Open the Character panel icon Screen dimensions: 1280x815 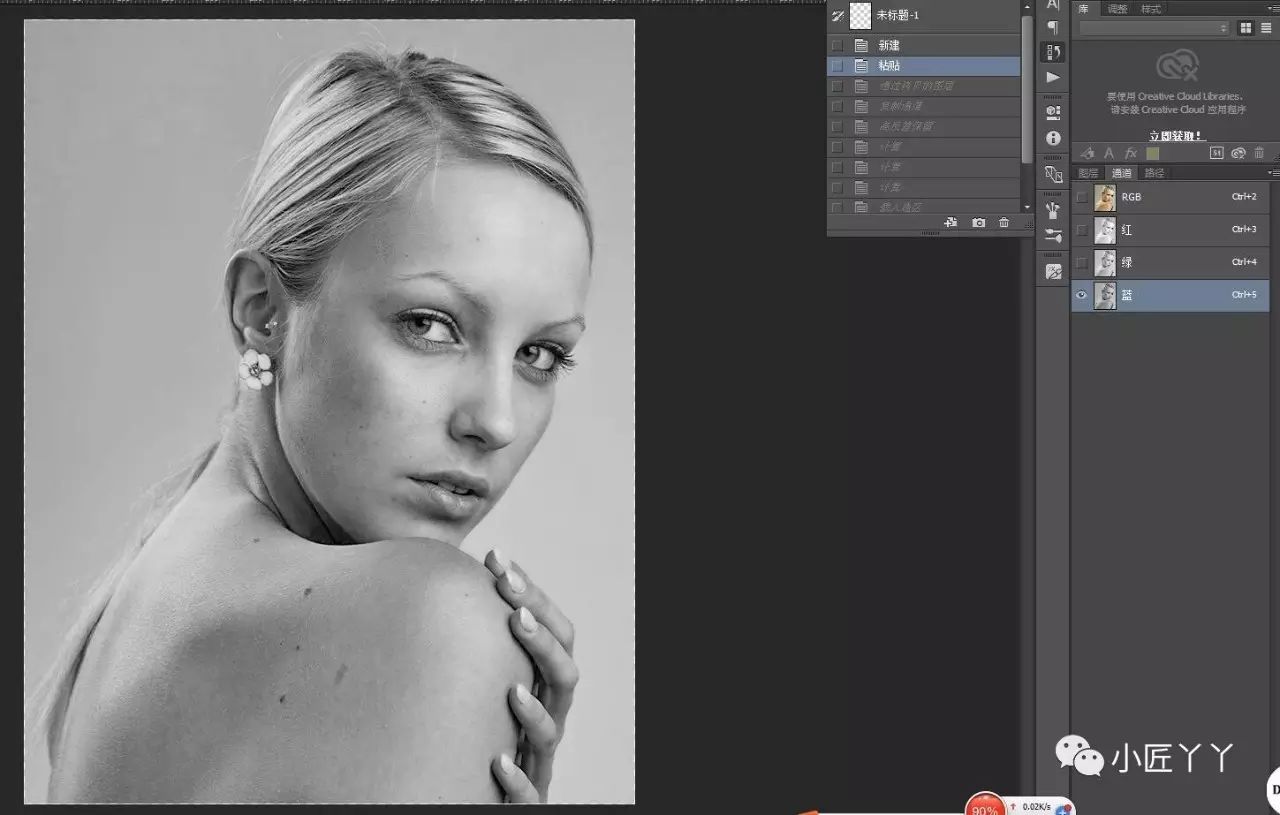click(x=1052, y=5)
